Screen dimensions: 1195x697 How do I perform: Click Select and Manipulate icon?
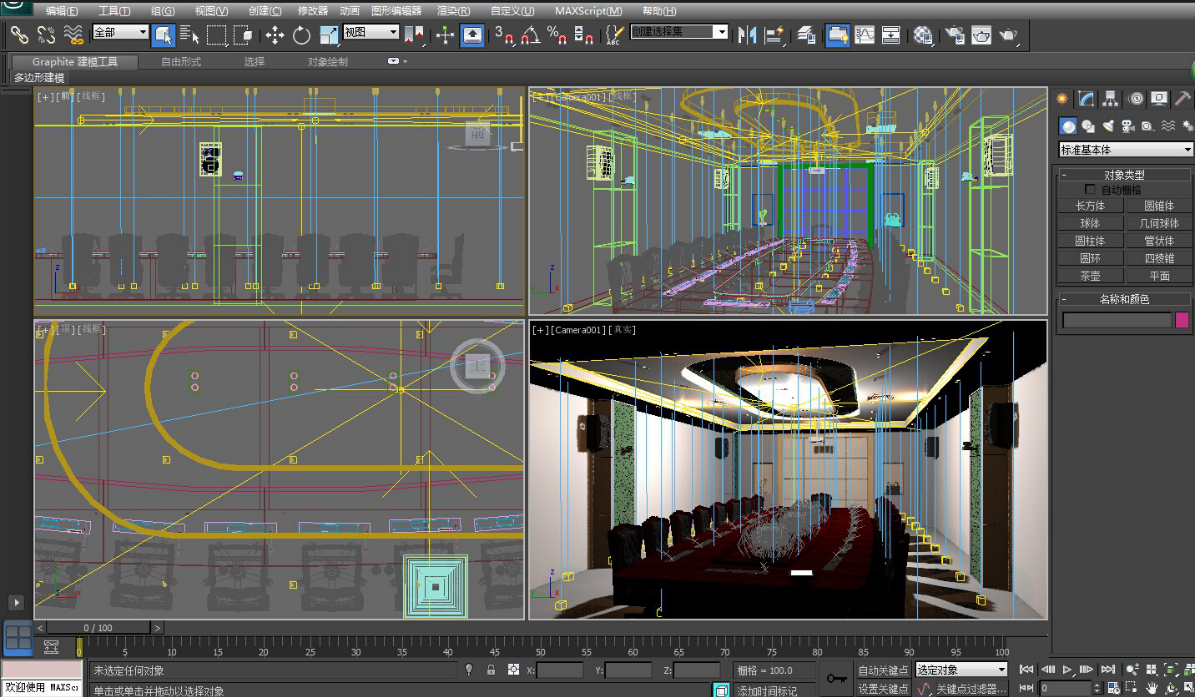(x=445, y=34)
